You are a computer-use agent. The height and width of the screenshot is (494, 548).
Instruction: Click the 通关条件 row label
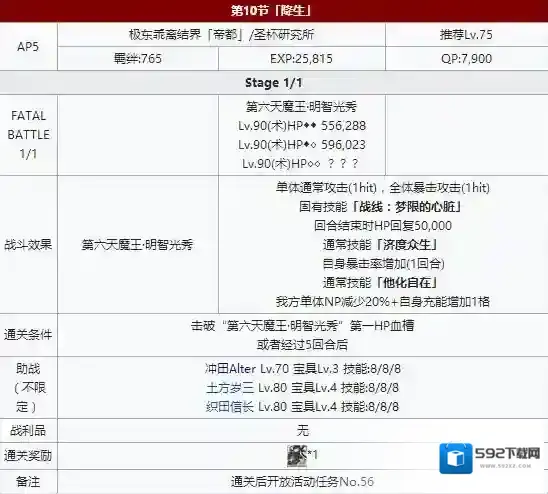[28, 335]
